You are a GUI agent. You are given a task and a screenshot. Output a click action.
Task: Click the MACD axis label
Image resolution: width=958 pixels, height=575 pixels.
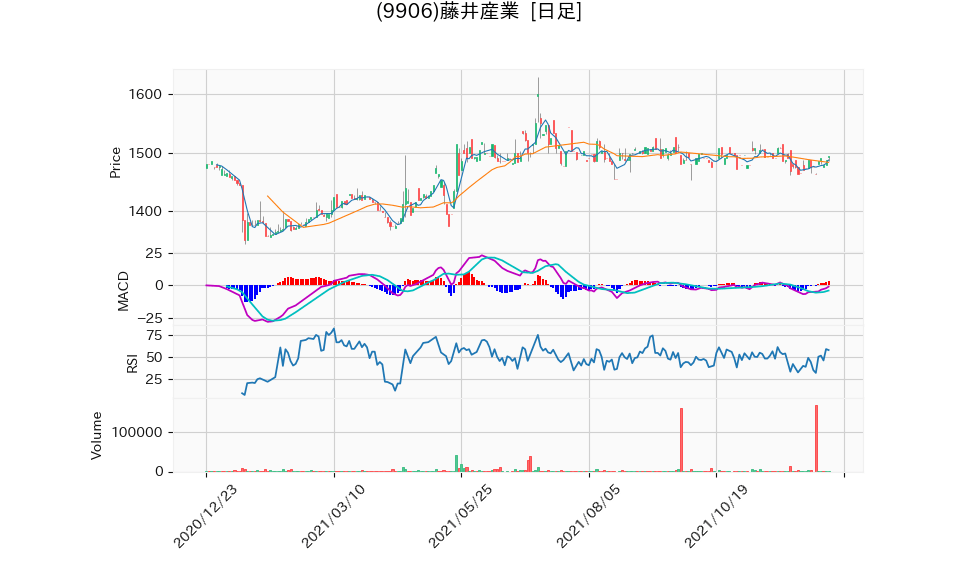point(123,291)
